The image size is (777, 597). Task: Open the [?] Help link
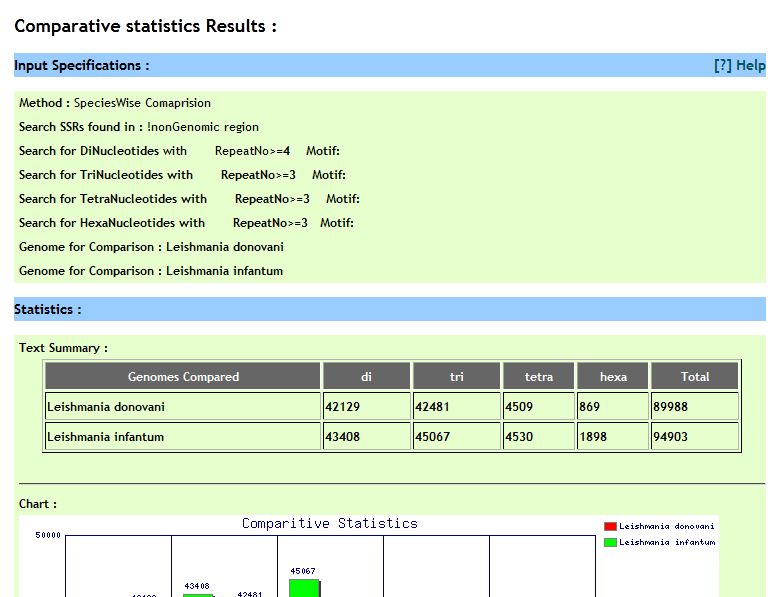[x=739, y=66]
